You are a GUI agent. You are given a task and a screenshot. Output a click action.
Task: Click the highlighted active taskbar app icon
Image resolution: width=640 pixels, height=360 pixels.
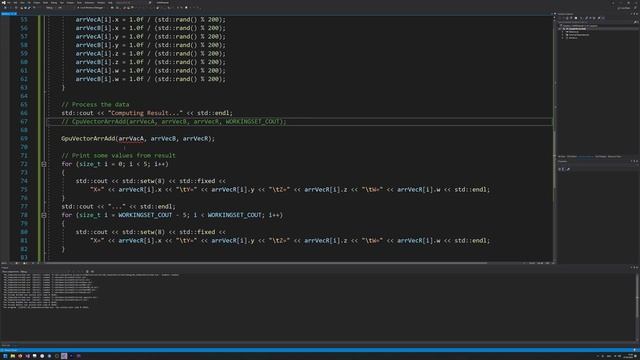[64, 356]
